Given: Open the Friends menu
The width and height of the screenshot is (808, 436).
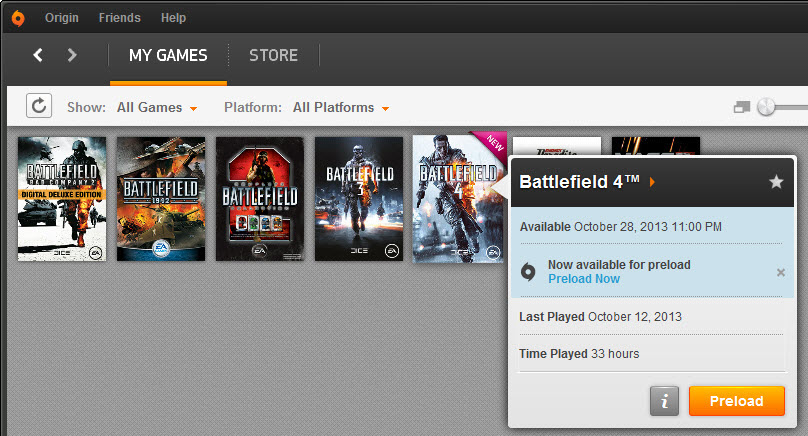Looking at the screenshot, I should point(120,18).
